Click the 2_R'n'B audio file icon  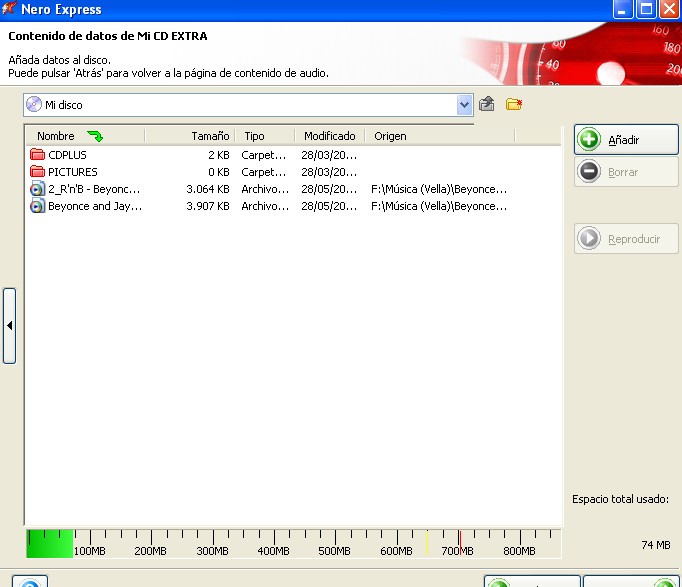pyautogui.click(x=37, y=189)
